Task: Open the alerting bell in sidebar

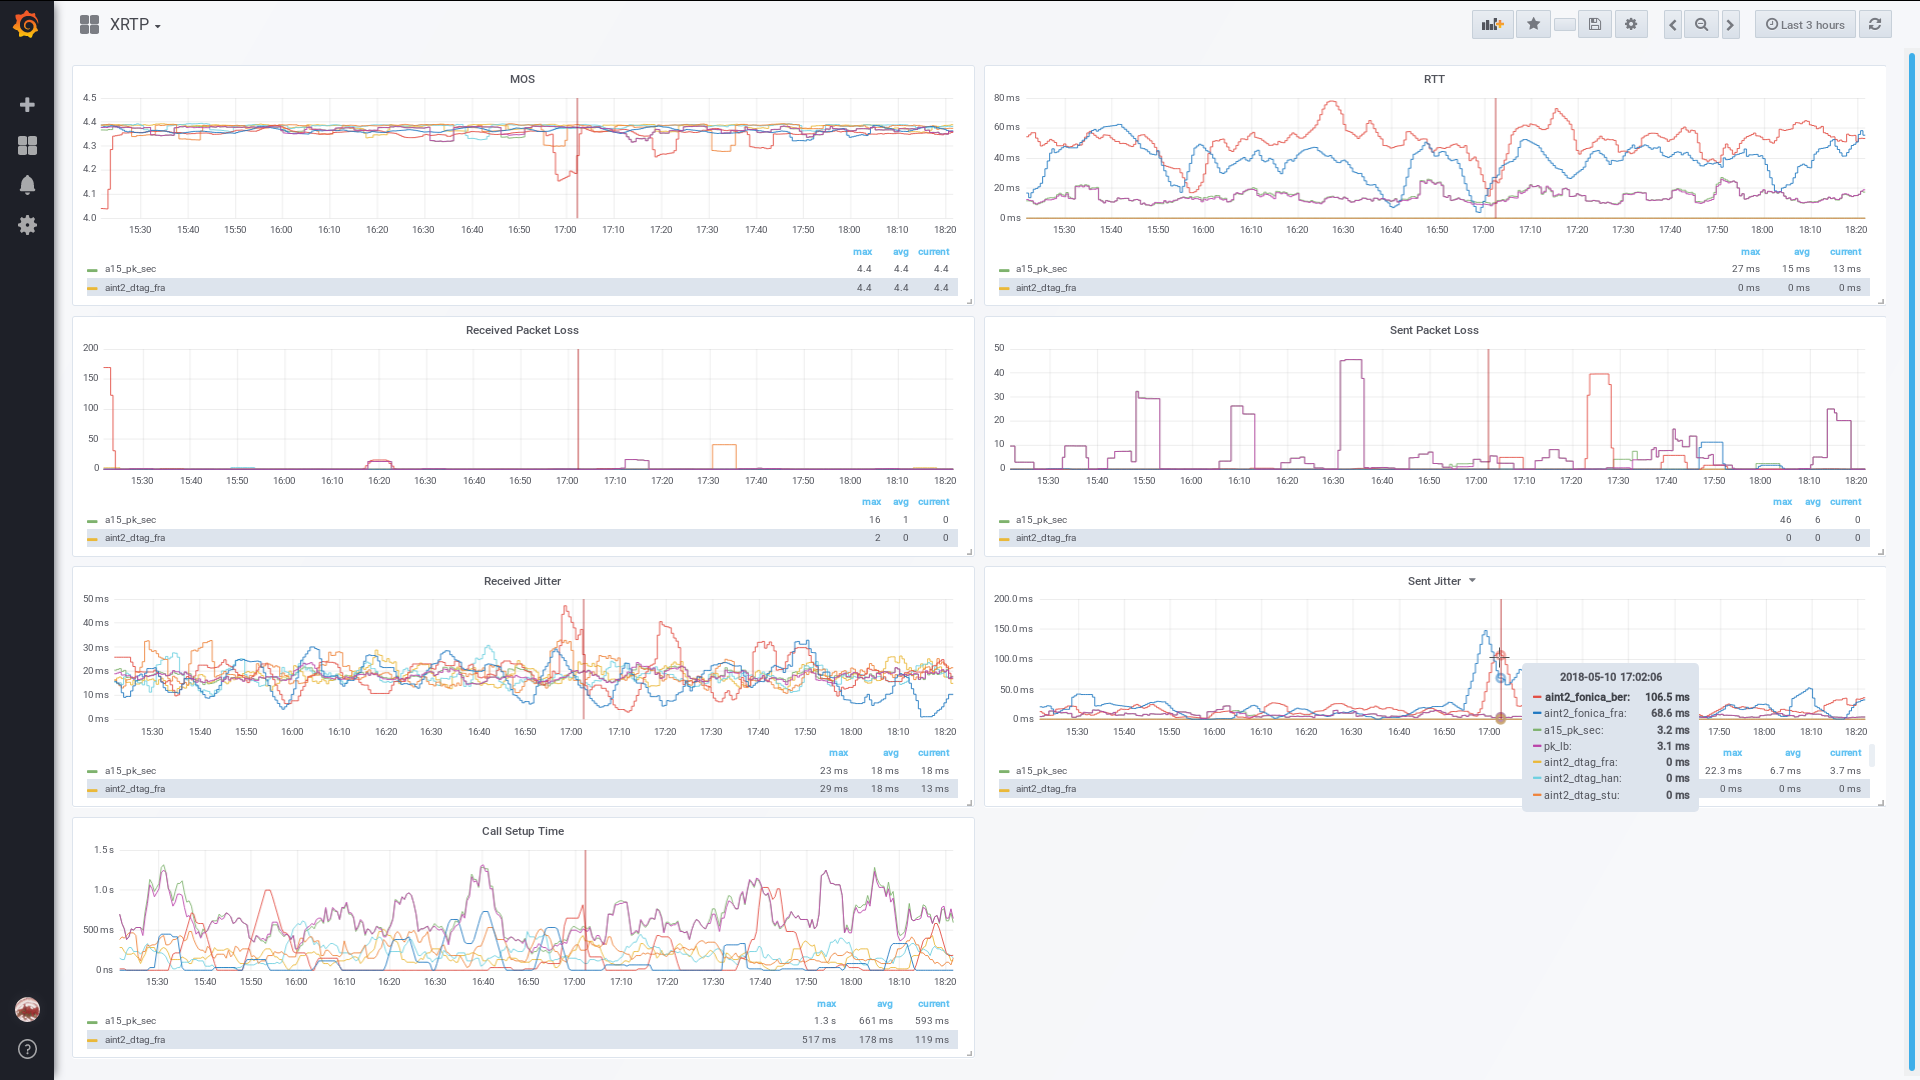Action: 27,185
